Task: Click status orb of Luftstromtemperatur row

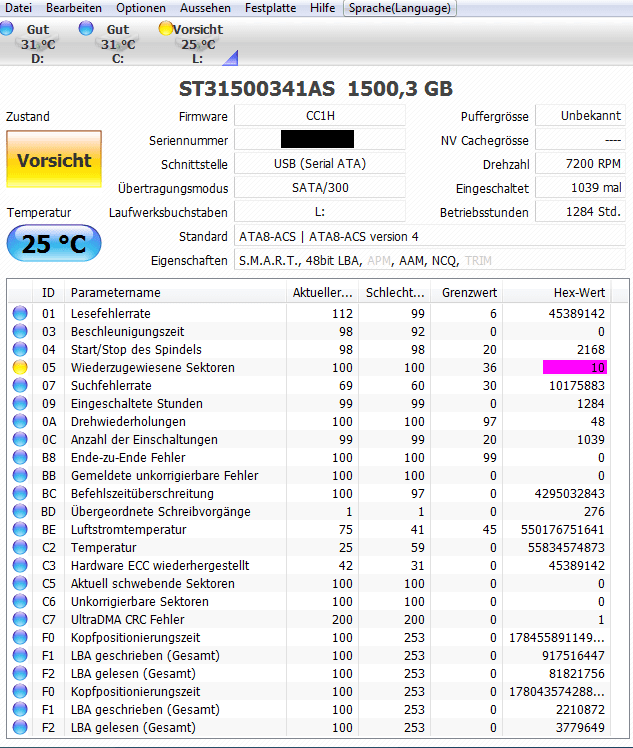Action: click(x=20, y=530)
